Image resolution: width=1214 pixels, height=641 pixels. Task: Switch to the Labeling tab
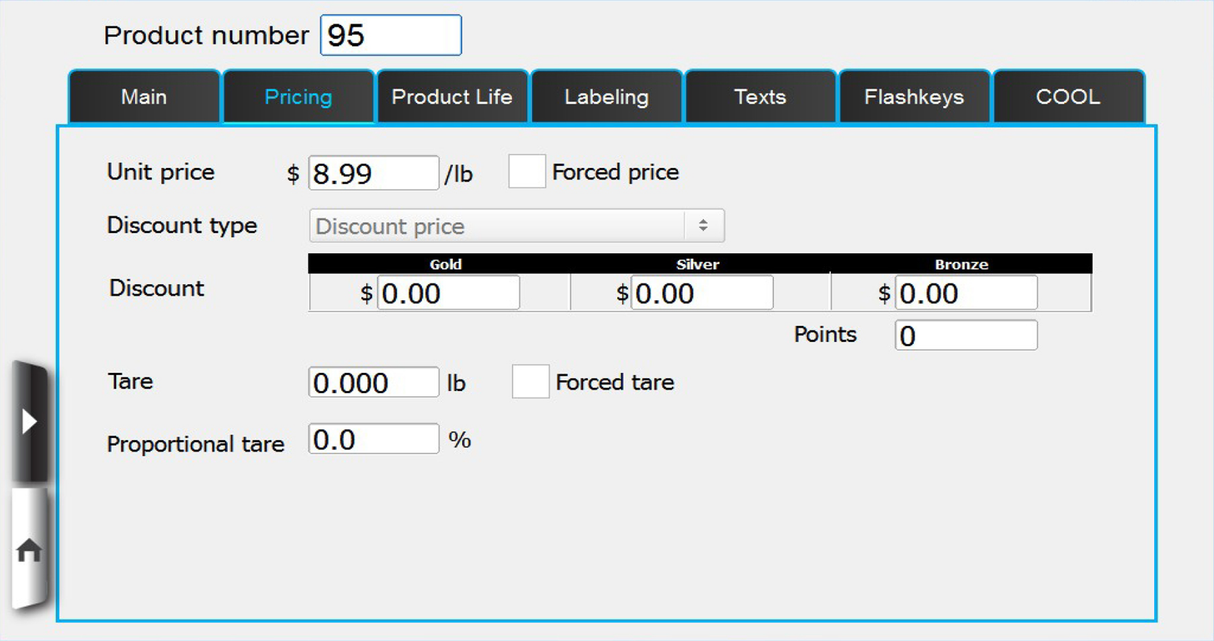607,96
